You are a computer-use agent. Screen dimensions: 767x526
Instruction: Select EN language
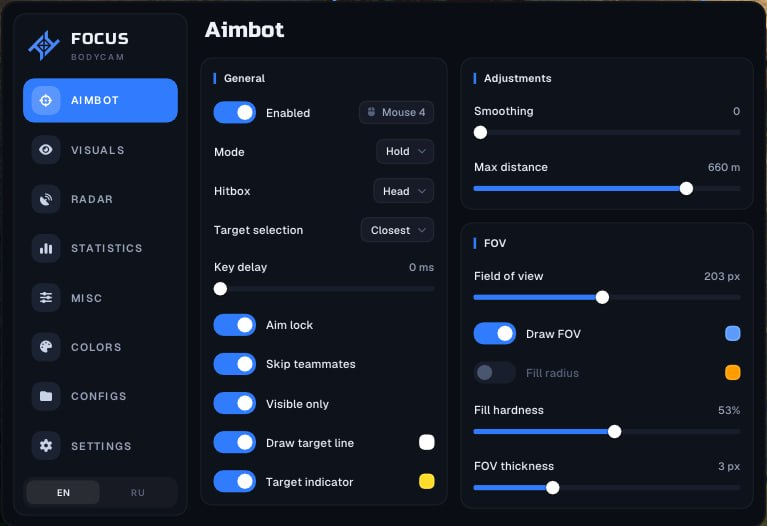click(x=63, y=493)
